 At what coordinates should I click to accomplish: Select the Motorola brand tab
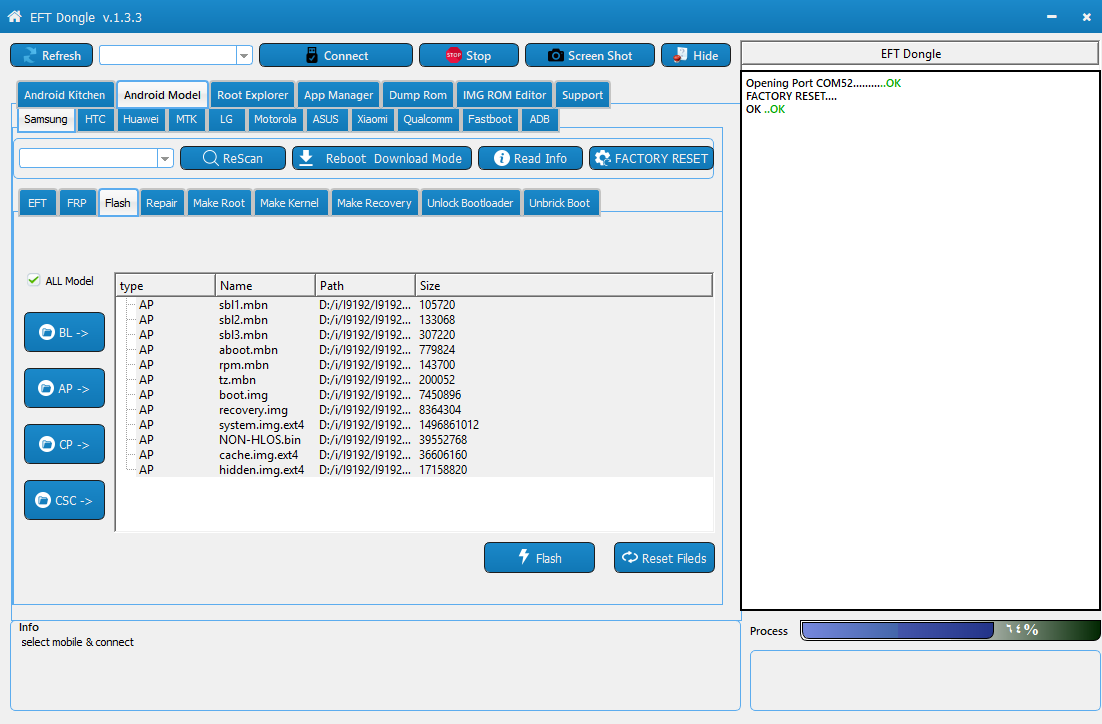pyautogui.click(x=275, y=119)
